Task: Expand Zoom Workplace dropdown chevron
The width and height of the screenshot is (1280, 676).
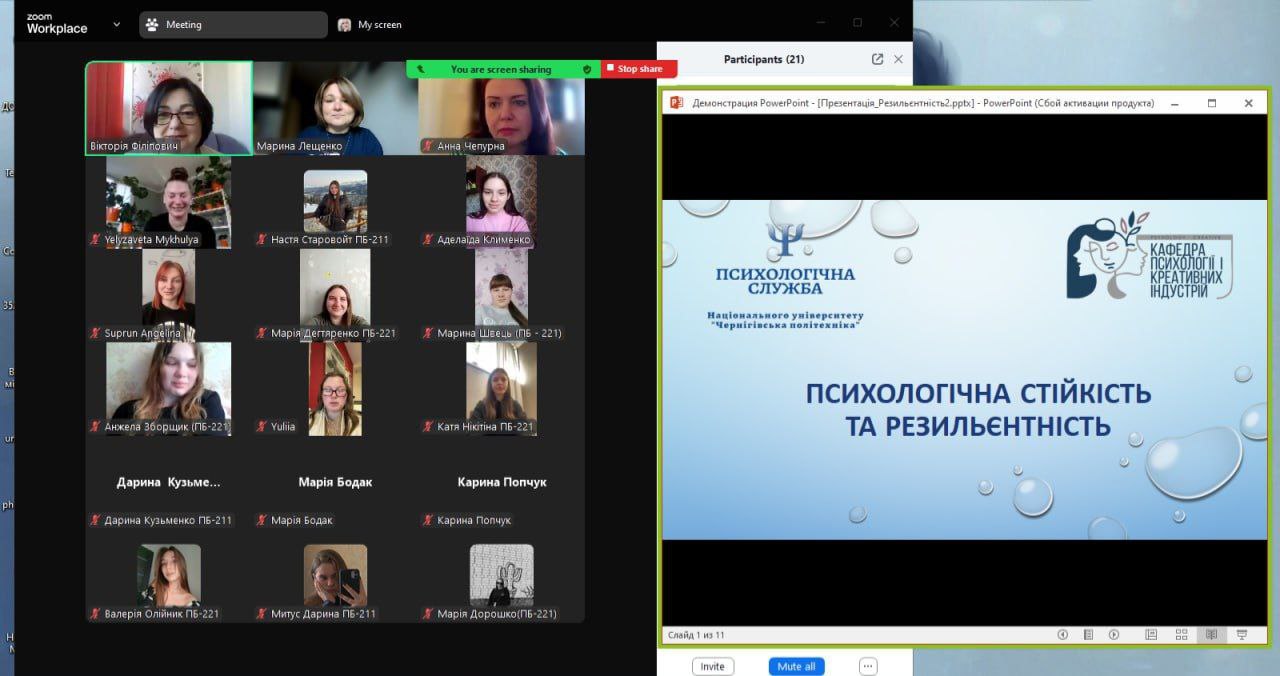Action: tap(117, 24)
